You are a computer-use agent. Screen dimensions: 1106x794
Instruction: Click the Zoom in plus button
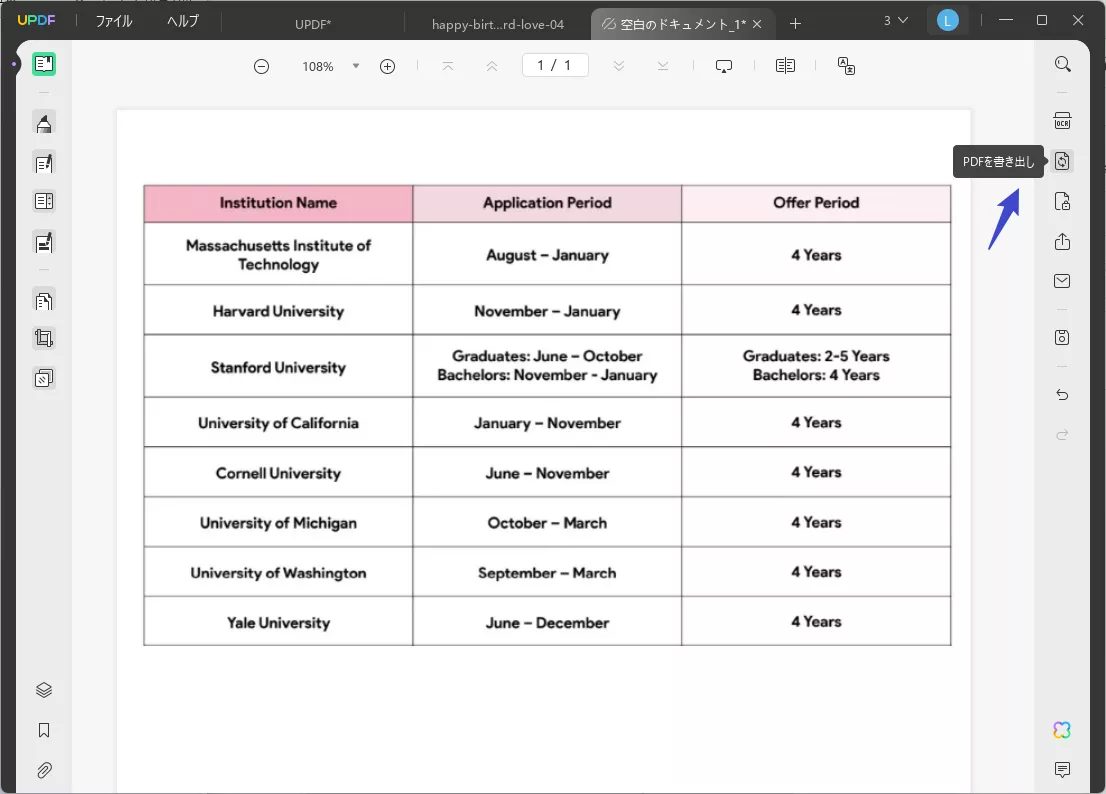point(387,66)
